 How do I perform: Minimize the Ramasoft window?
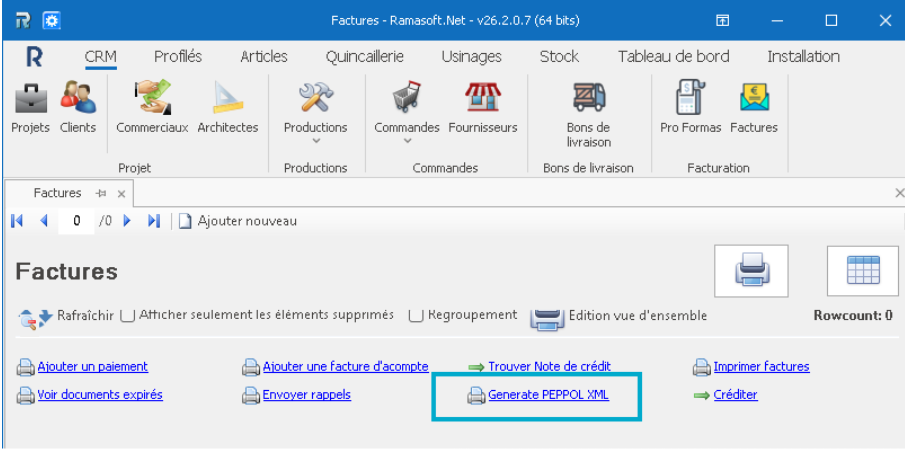[777, 21]
